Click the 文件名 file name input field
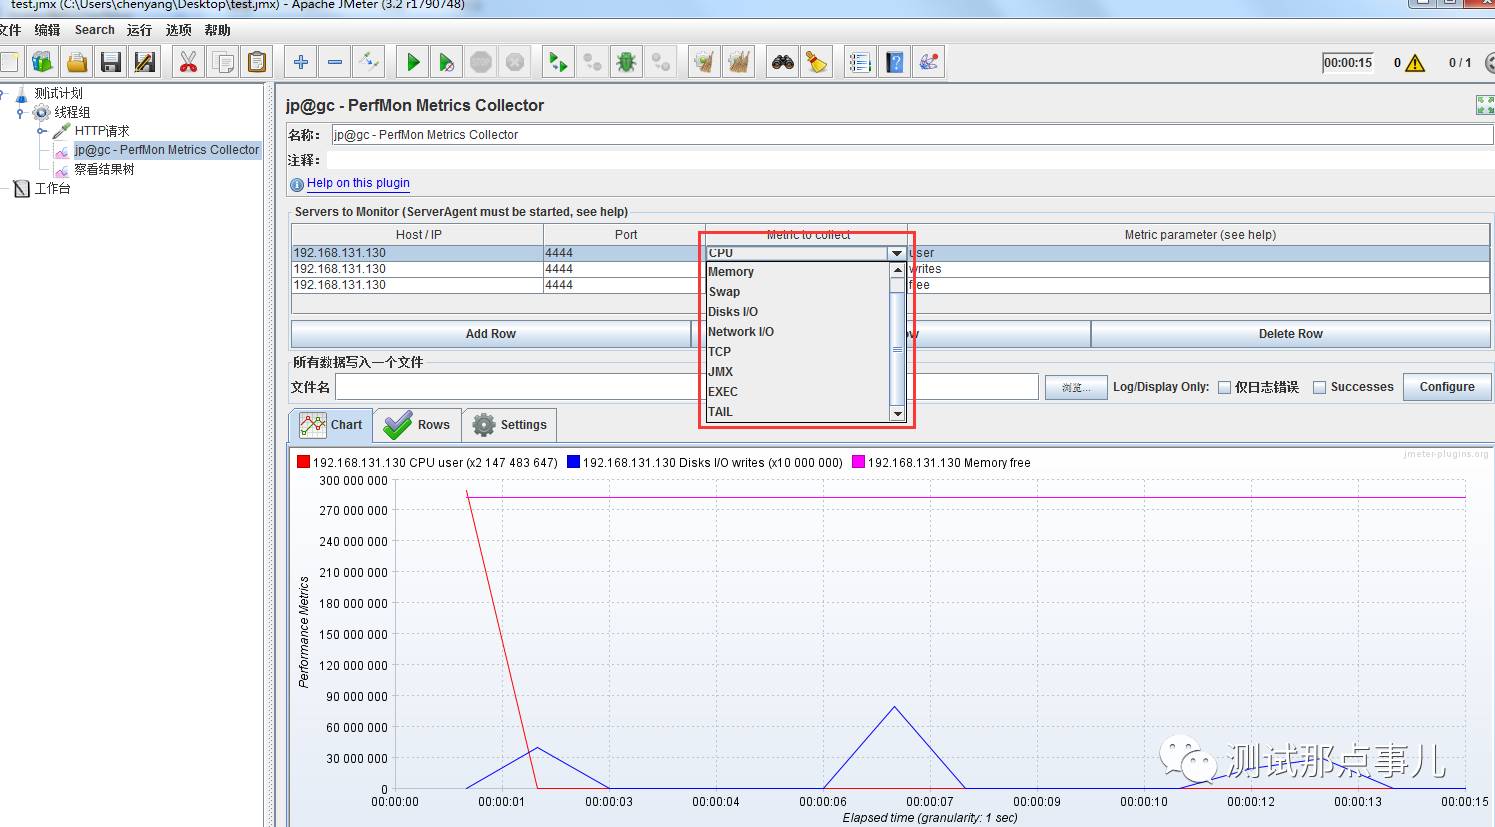The width and height of the screenshot is (1495, 827). tap(687, 387)
